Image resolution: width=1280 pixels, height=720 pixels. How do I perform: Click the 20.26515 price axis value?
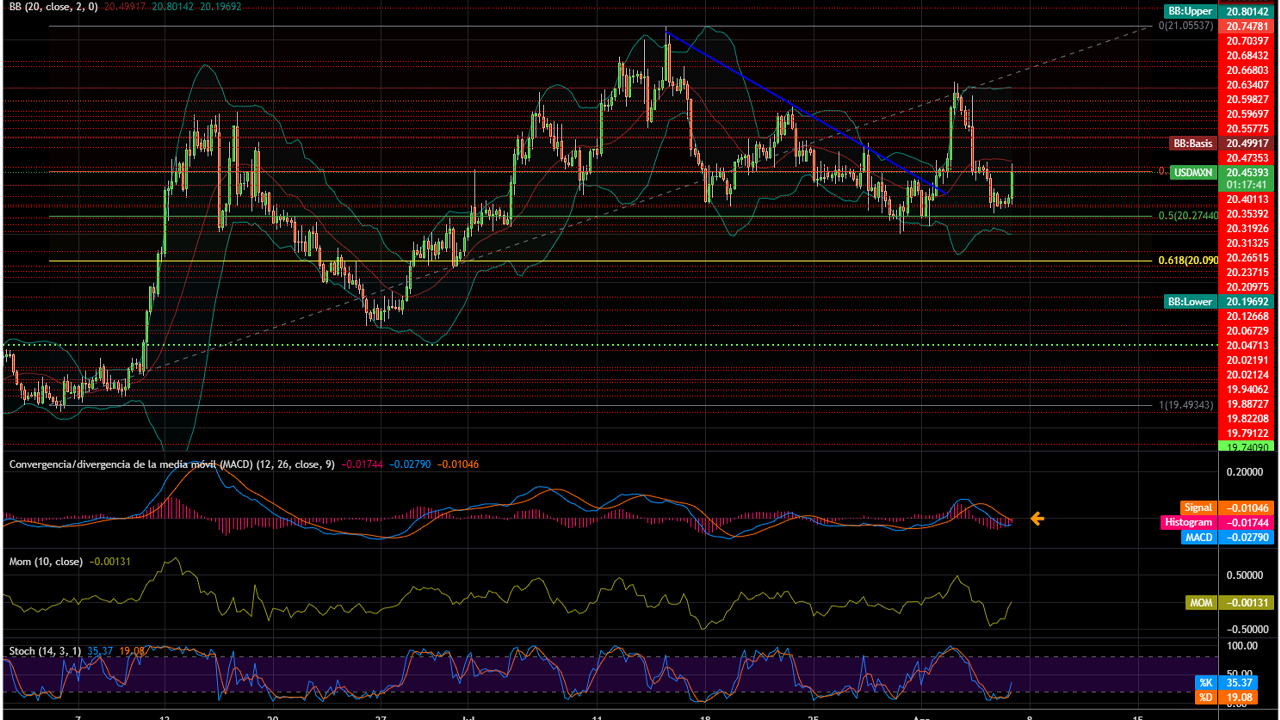pyautogui.click(x=1245, y=257)
